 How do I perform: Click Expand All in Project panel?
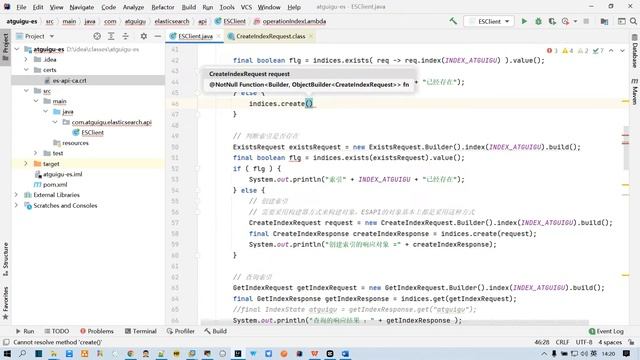pos(111,36)
